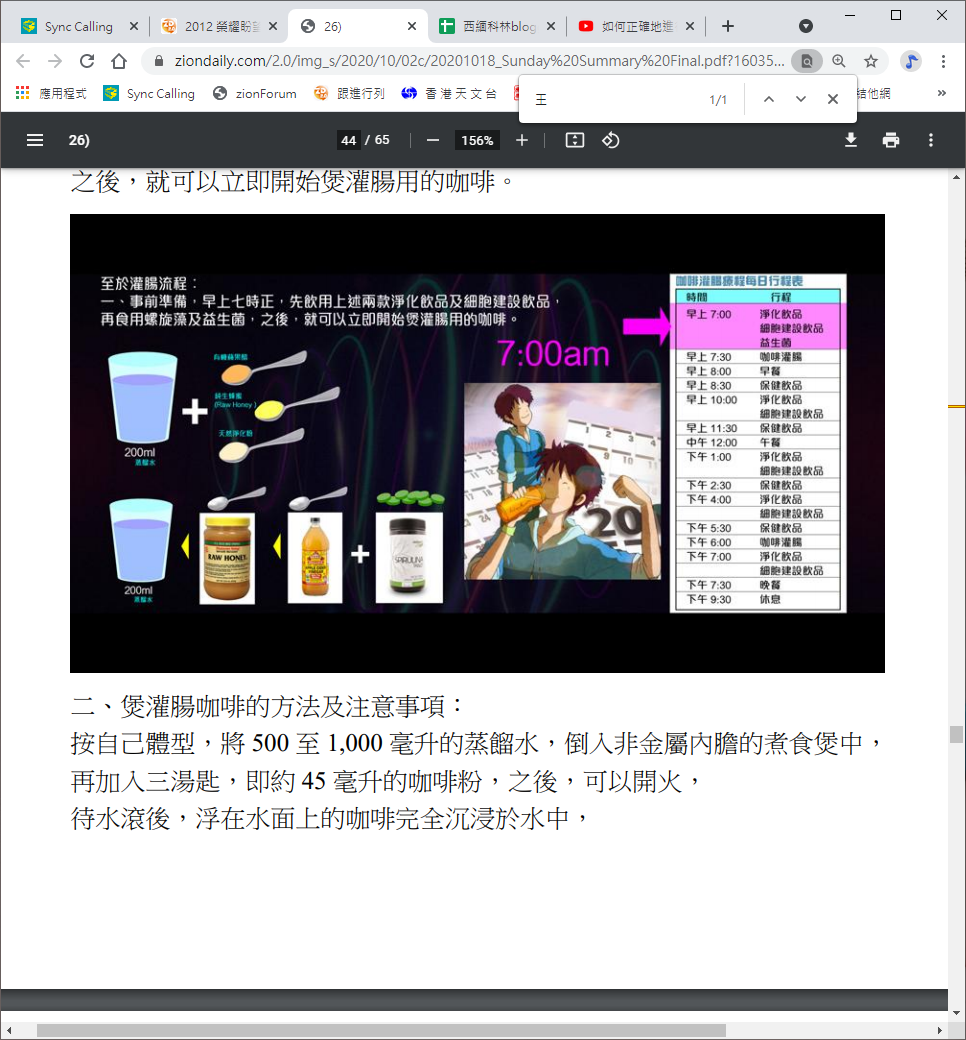Screen dimensions: 966x1040
Task: Open the Chrome profile avatar
Action: pyautogui.click(x=911, y=62)
